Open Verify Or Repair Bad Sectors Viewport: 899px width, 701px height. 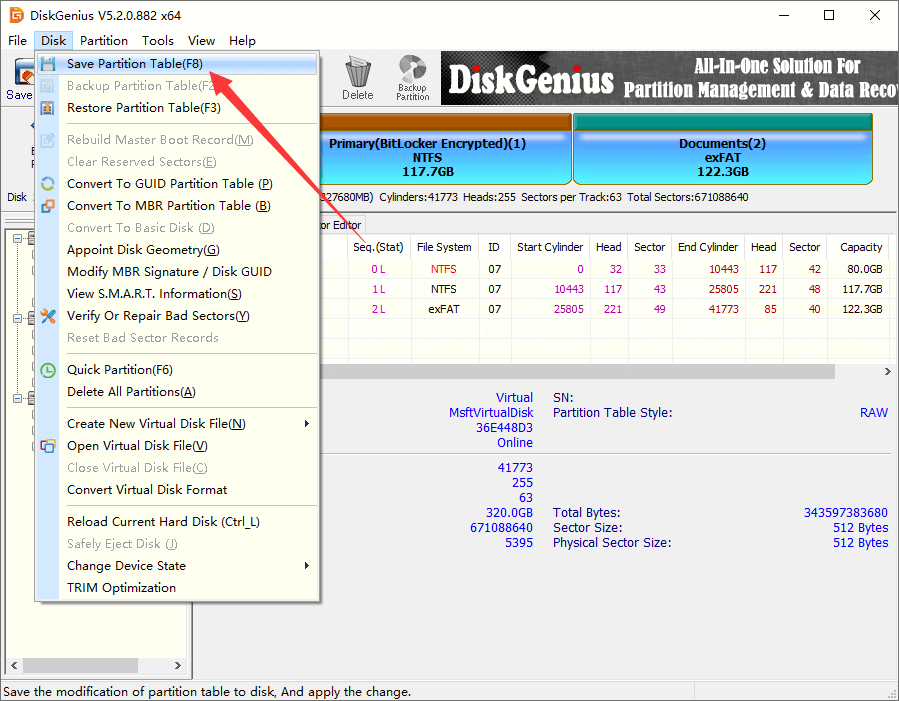pos(158,315)
